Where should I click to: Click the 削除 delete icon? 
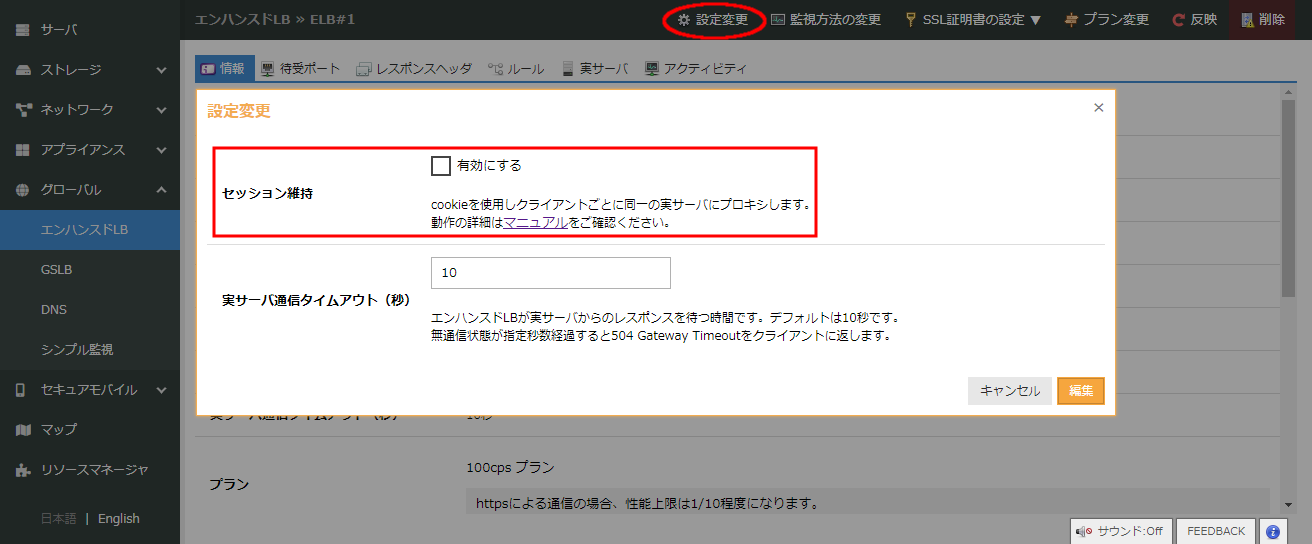coord(1247,20)
